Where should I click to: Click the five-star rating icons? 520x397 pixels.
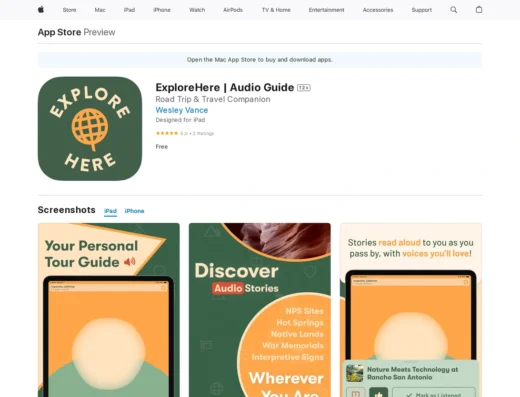coord(167,133)
